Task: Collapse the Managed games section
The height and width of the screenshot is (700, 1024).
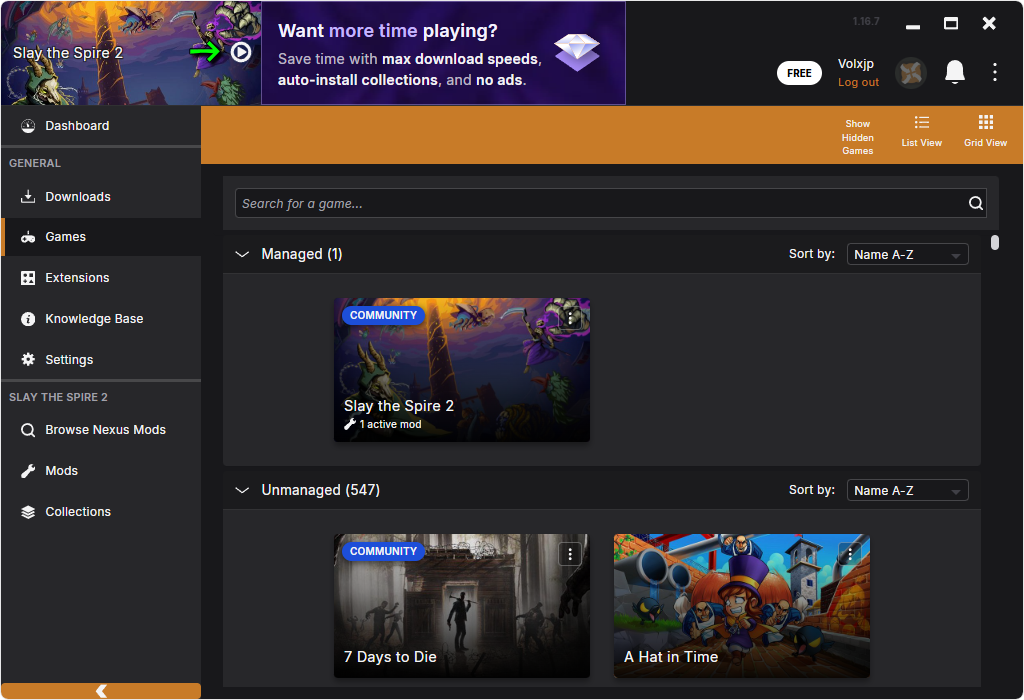Action: pos(241,255)
